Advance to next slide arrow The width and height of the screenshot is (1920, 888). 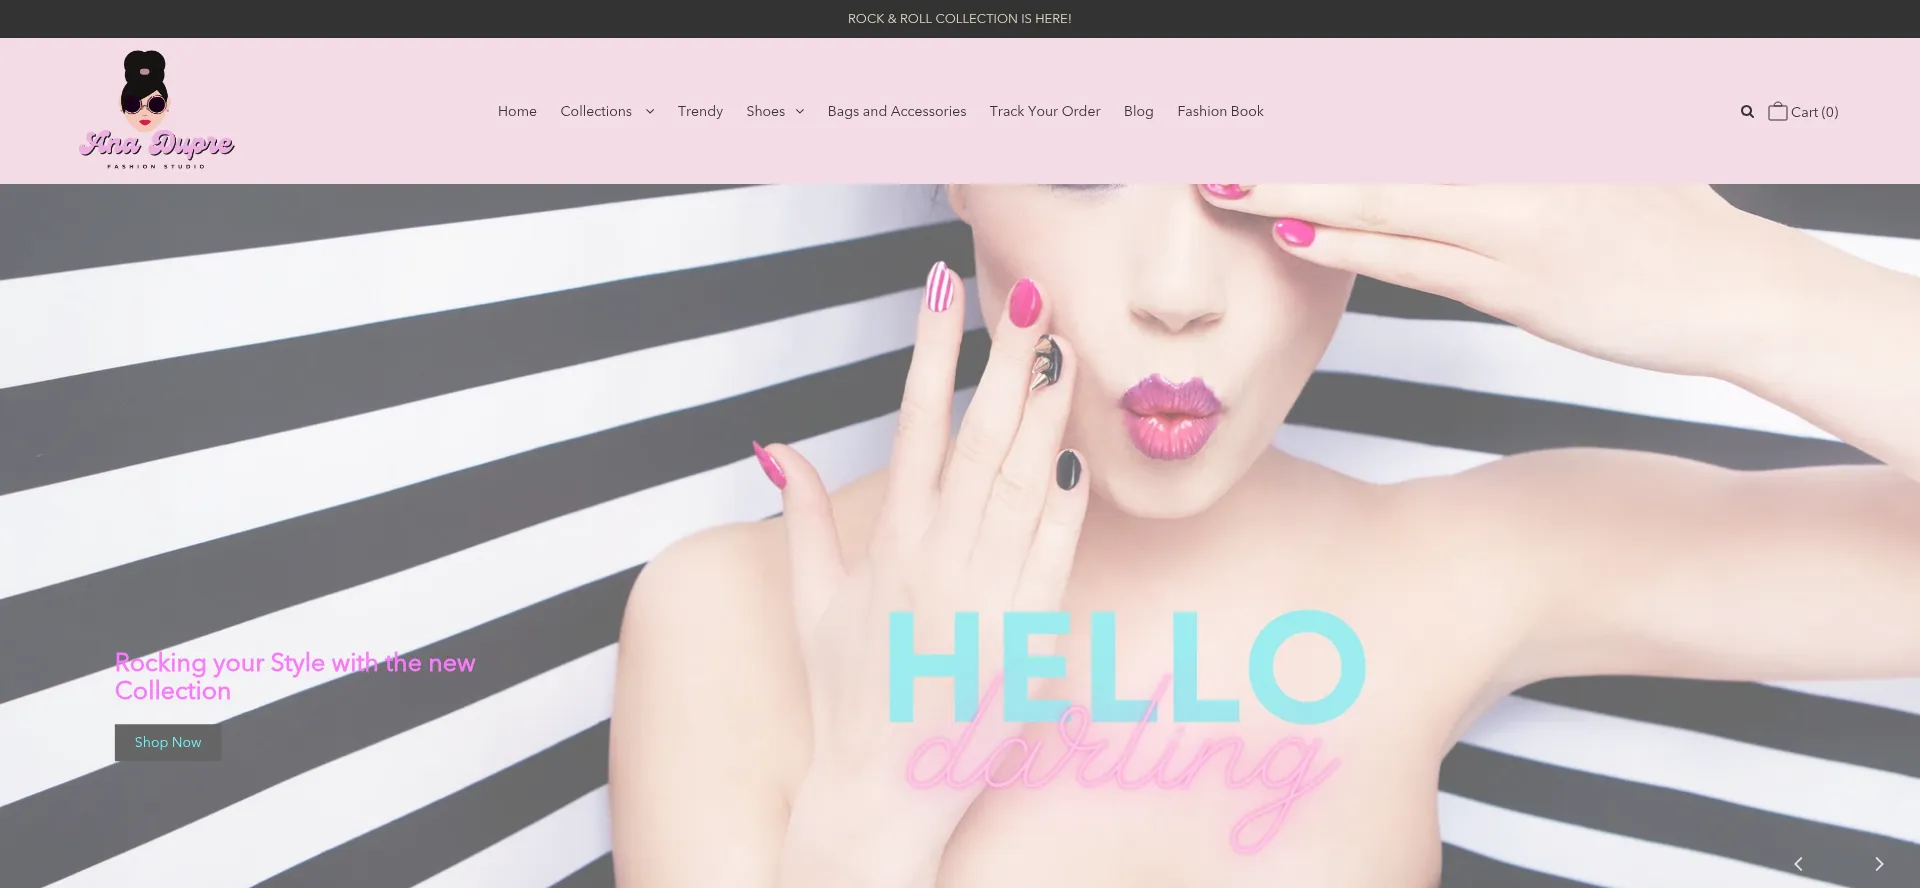pos(1879,864)
